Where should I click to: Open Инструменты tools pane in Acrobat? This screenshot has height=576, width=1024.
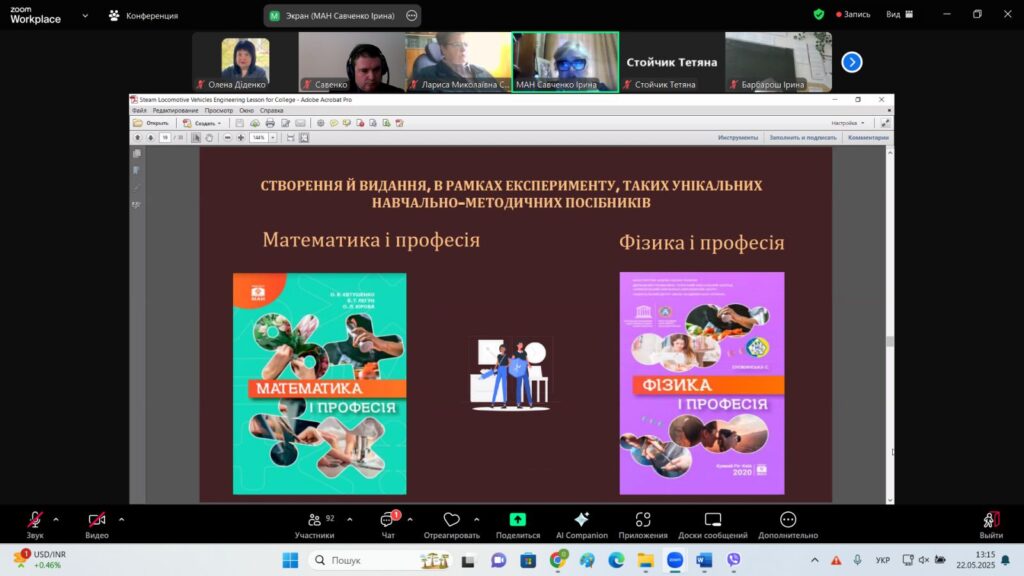(x=738, y=138)
